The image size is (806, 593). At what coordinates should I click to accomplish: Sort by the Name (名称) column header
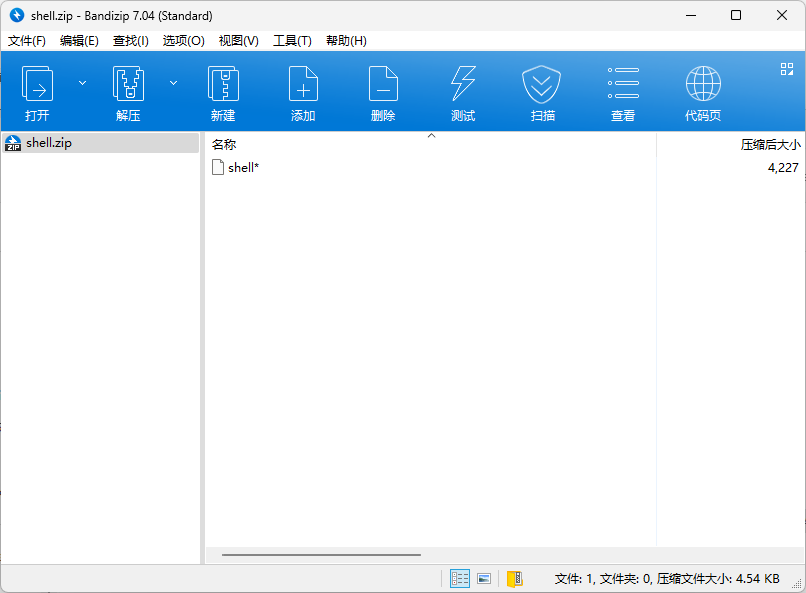pyautogui.click(x=224, y=144)
